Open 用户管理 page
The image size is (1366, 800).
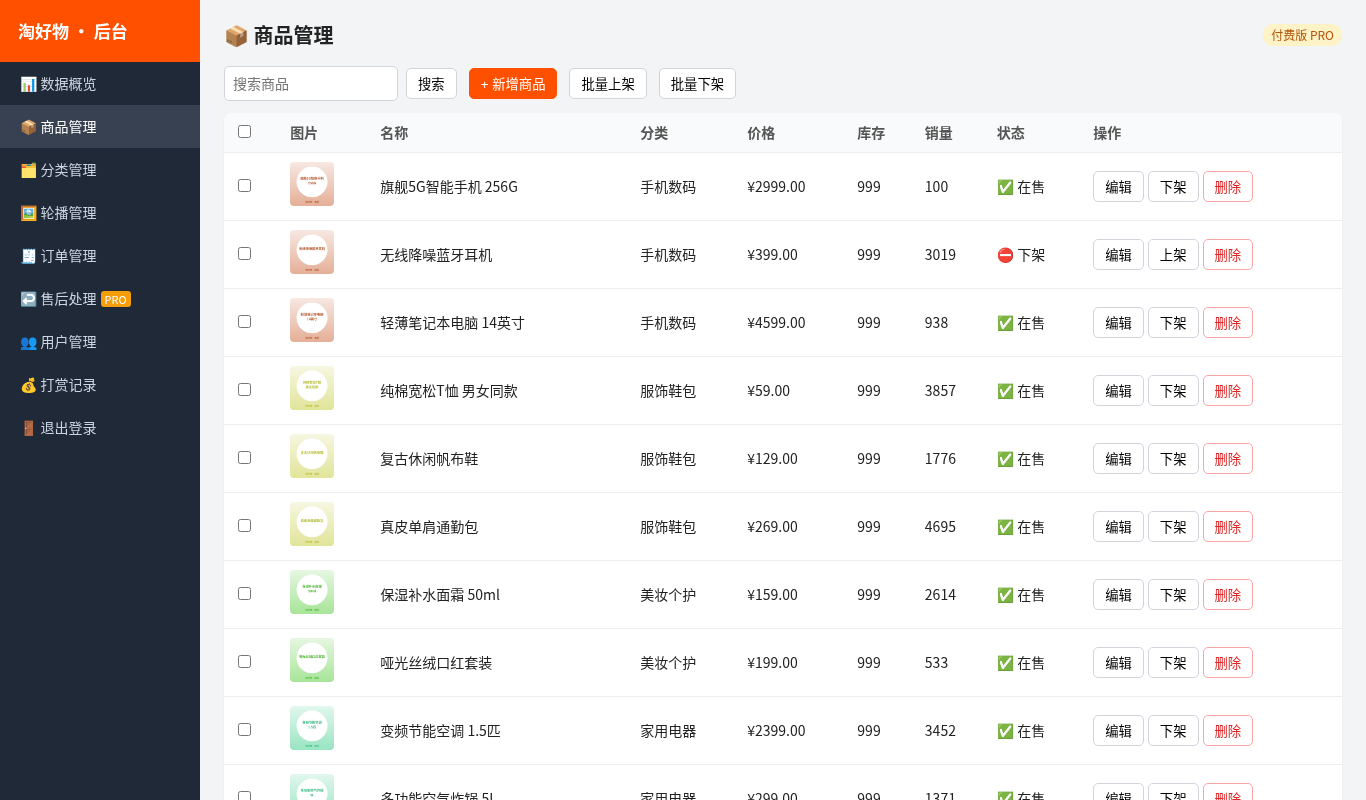point(100,342)
